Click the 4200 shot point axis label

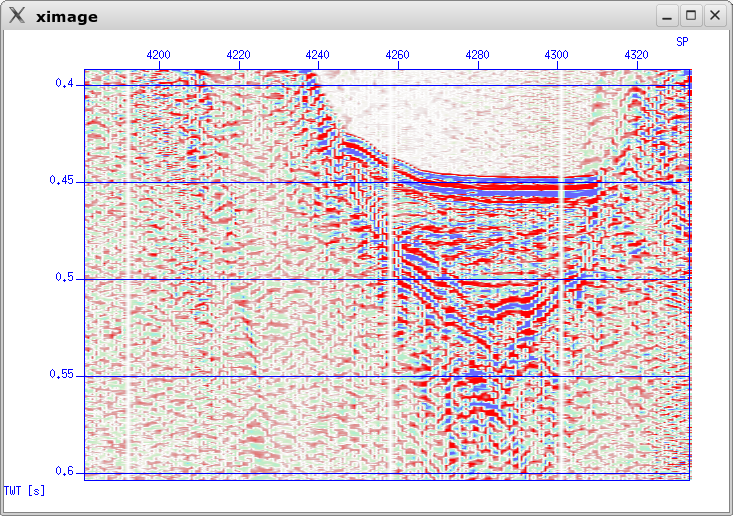[x=158, y=55]
